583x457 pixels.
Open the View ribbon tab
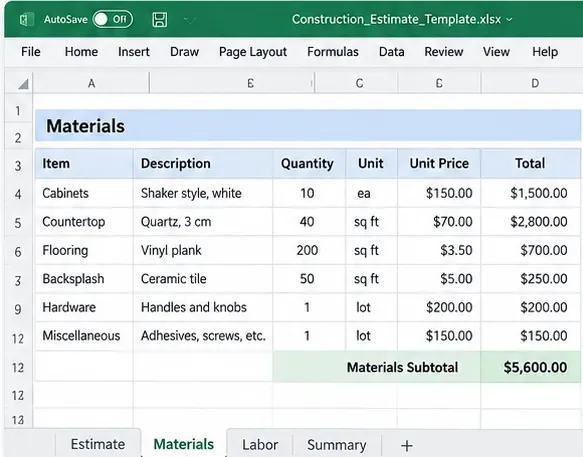coord(496,52)
